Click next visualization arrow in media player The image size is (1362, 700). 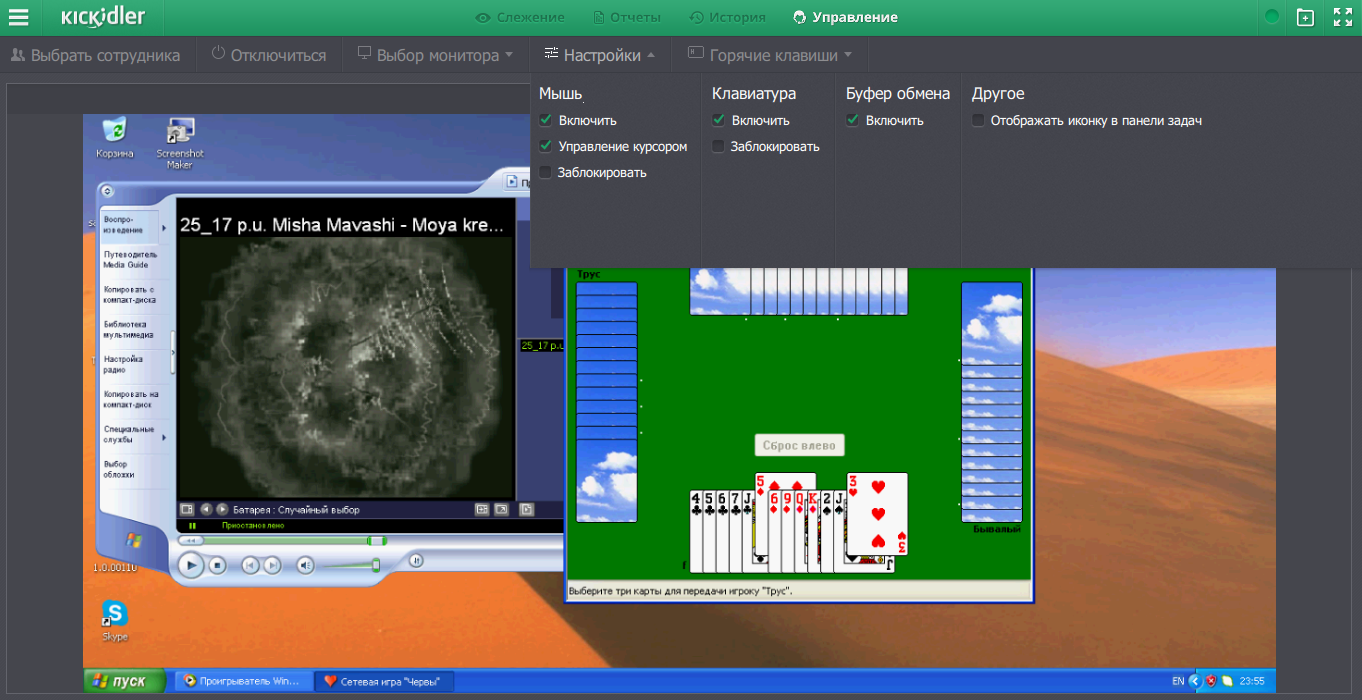pos(222,509)
